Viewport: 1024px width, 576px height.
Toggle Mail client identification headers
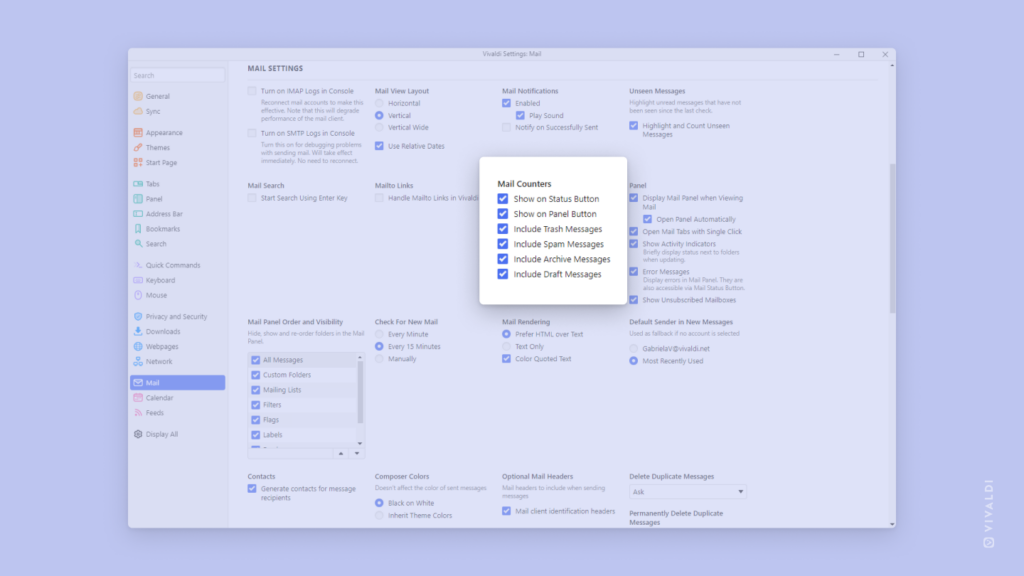click(x=506, y=511)
